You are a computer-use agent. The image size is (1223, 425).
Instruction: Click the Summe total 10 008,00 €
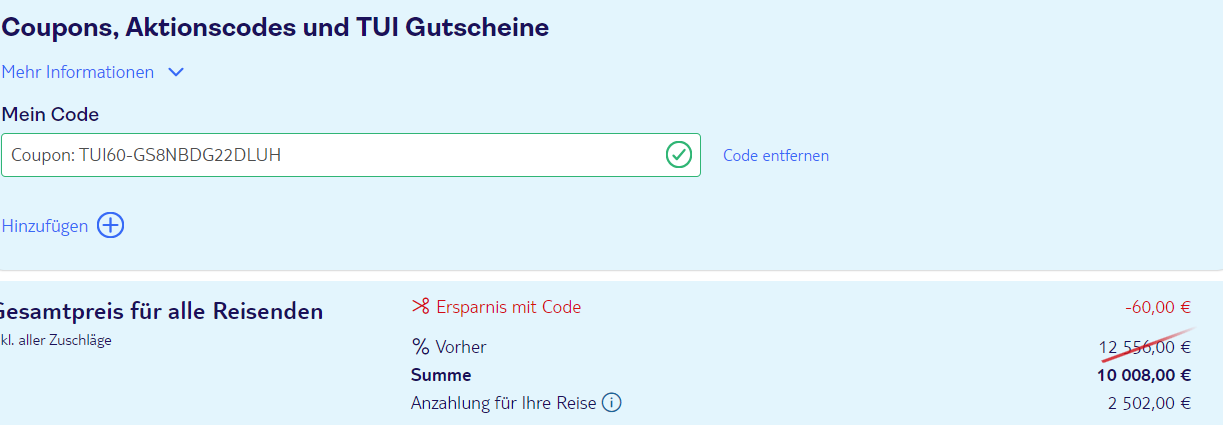point(1144,375)
